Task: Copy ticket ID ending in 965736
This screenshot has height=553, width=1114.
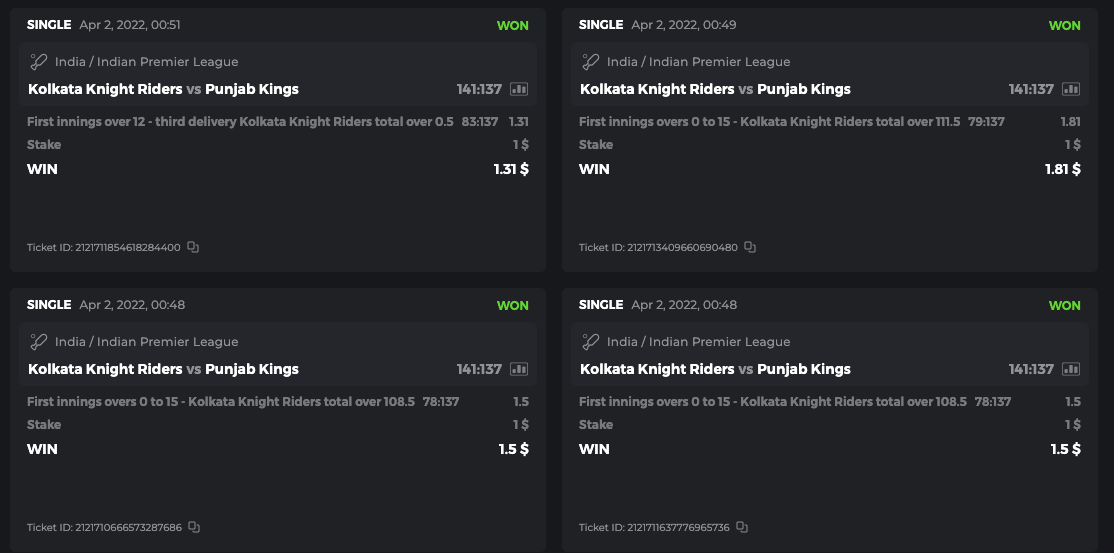Action: pyautogui.click(x=742, y=527)
